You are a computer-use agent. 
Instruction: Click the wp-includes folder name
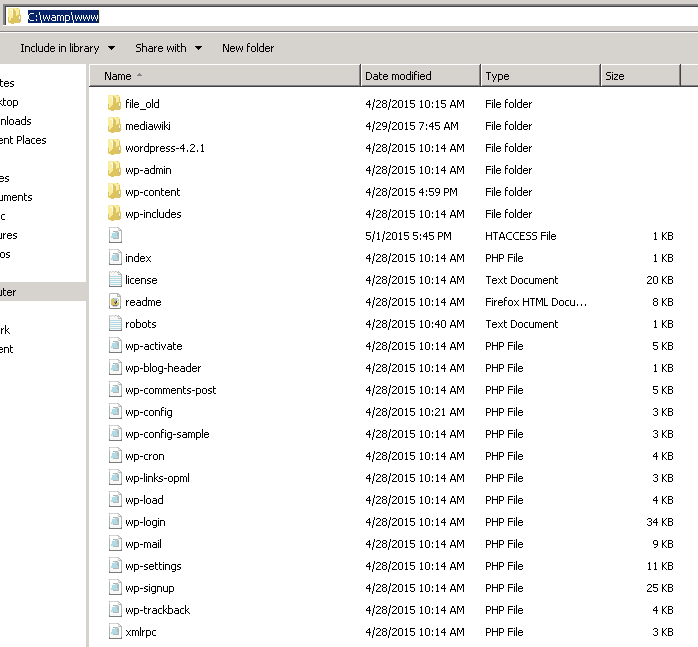(x=153, y=214)
